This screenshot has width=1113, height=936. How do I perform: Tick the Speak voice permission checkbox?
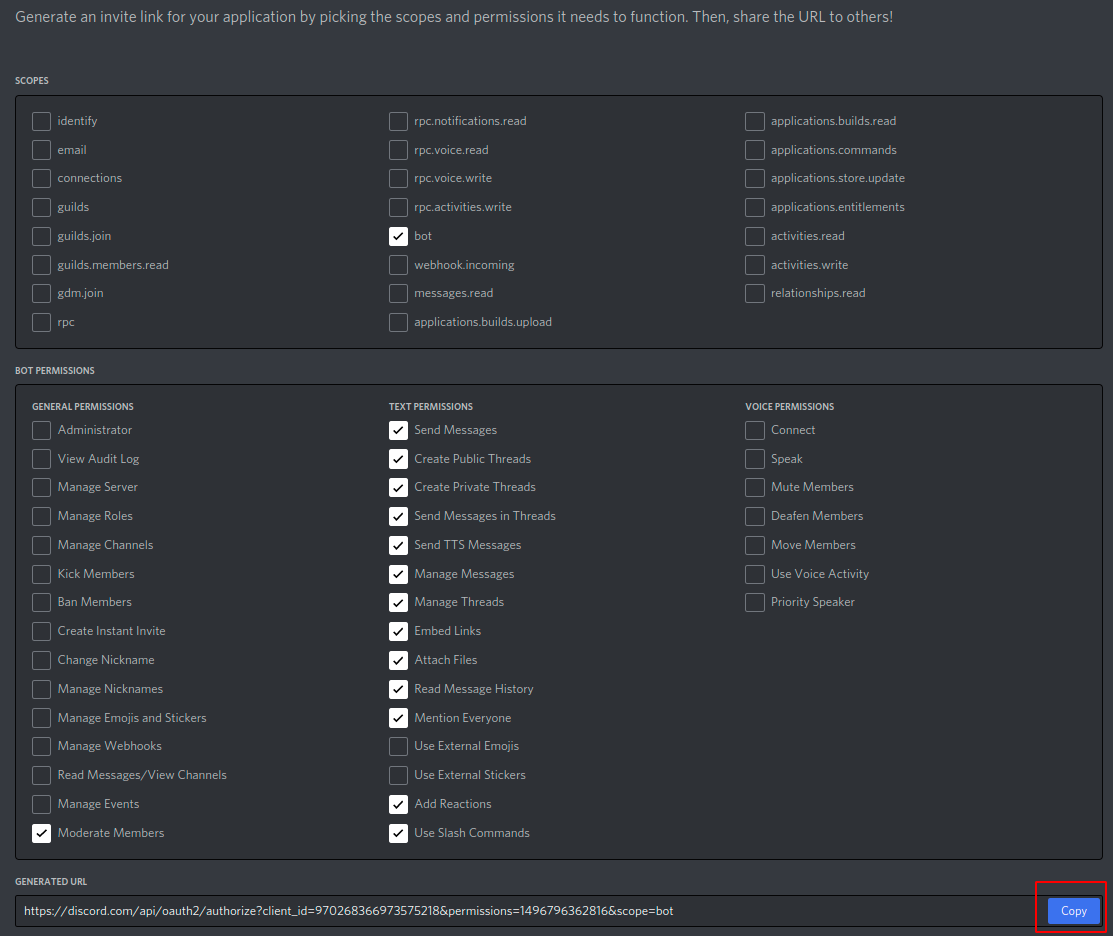[754, 459]
